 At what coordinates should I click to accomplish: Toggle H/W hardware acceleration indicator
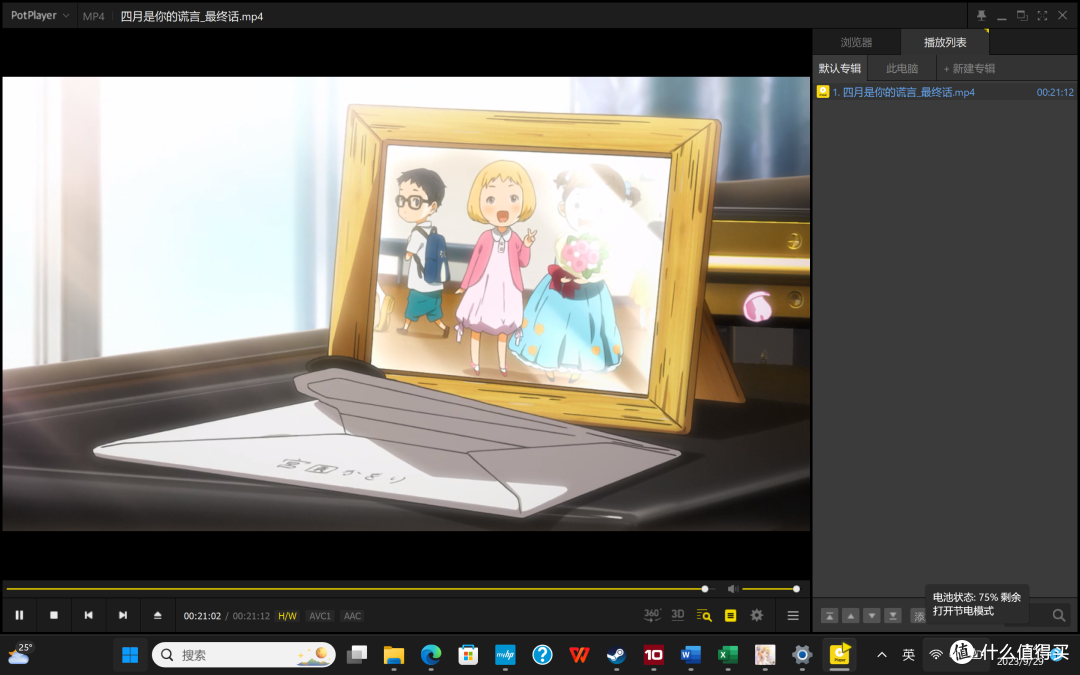coord(287,616)
